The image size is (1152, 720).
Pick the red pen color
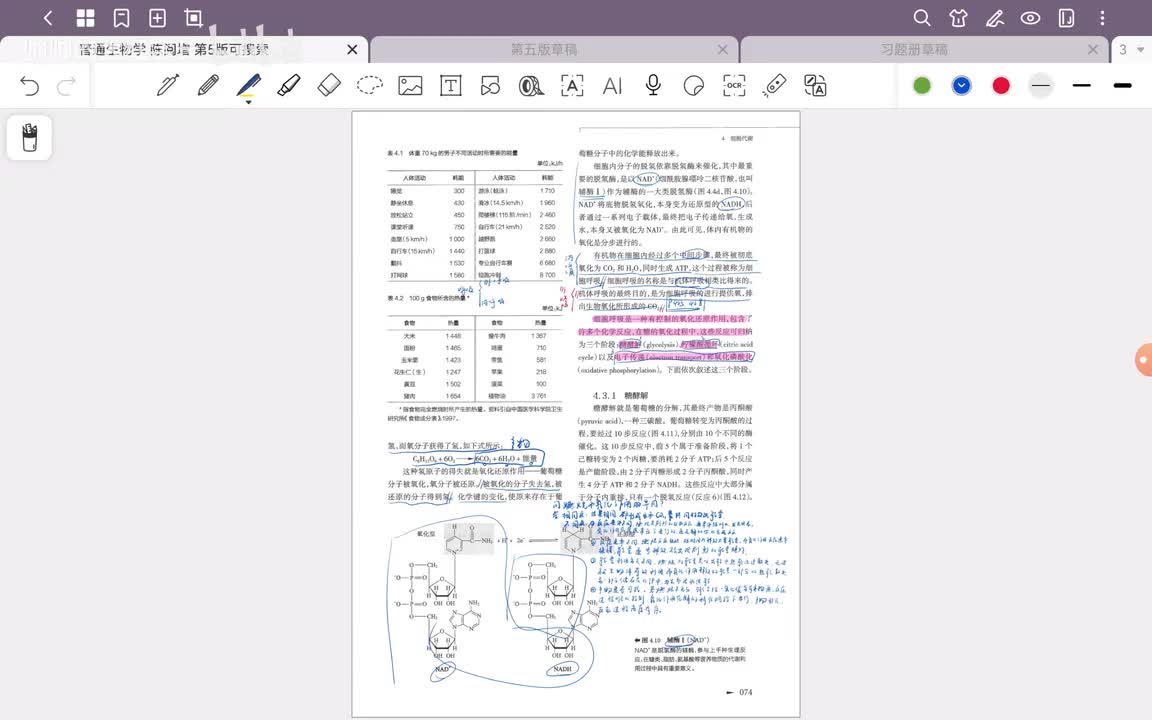pyautogui.click(x=1001, y=86)
